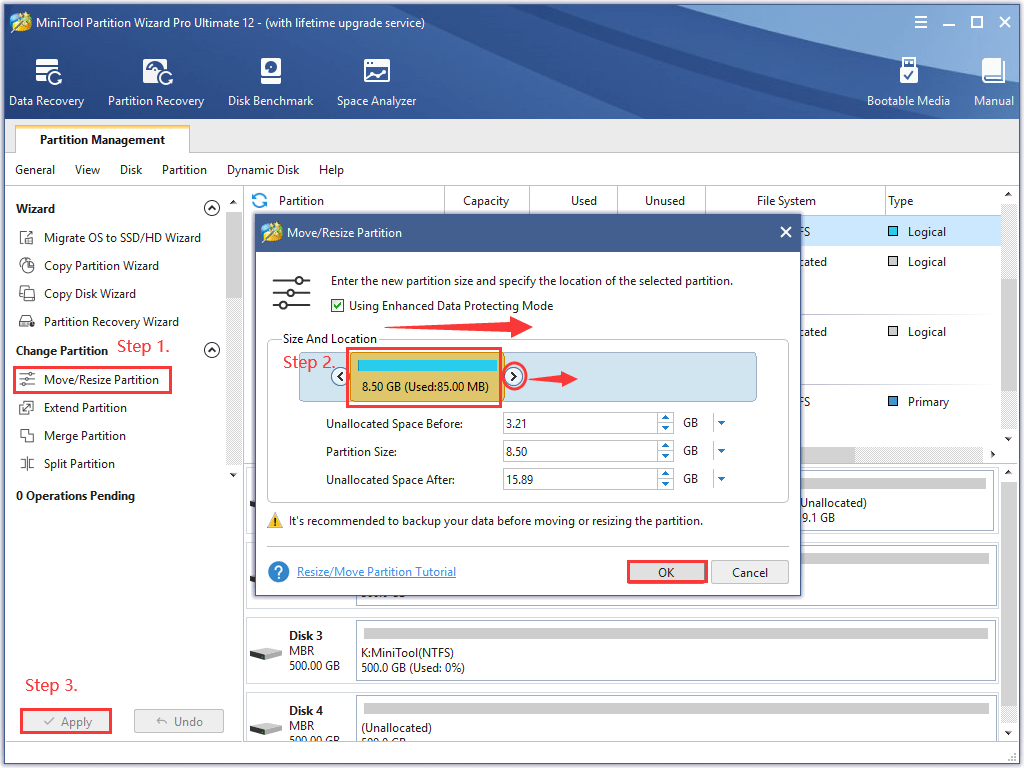Open the GB unit dropdown for Partition Size
The width and height of the screenshot is (1024, 768).
[x=721, y=450]
